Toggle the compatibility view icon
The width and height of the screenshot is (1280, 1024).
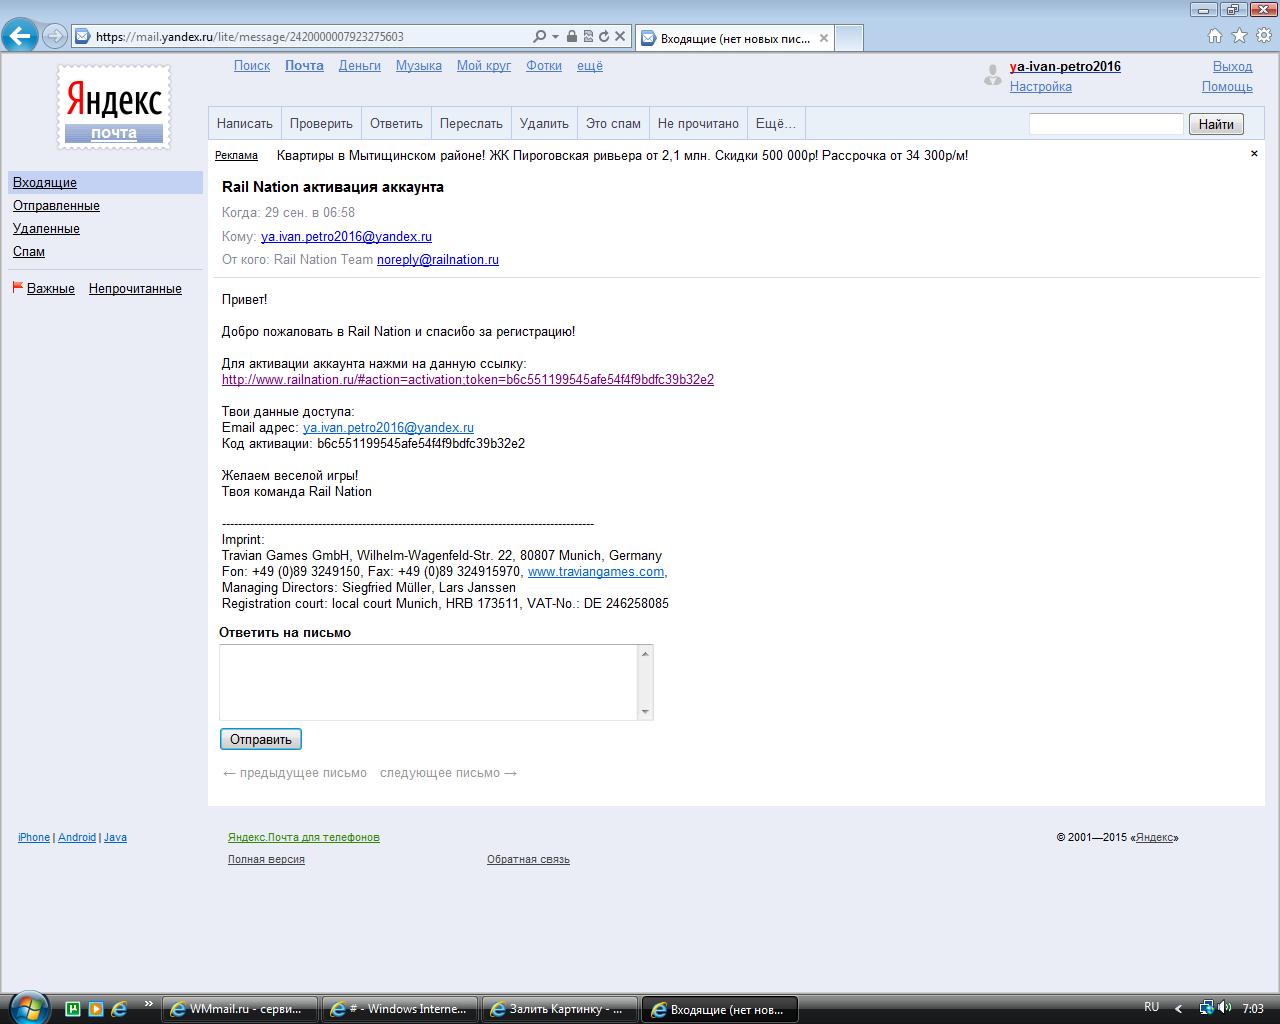(x=588, y=37)
